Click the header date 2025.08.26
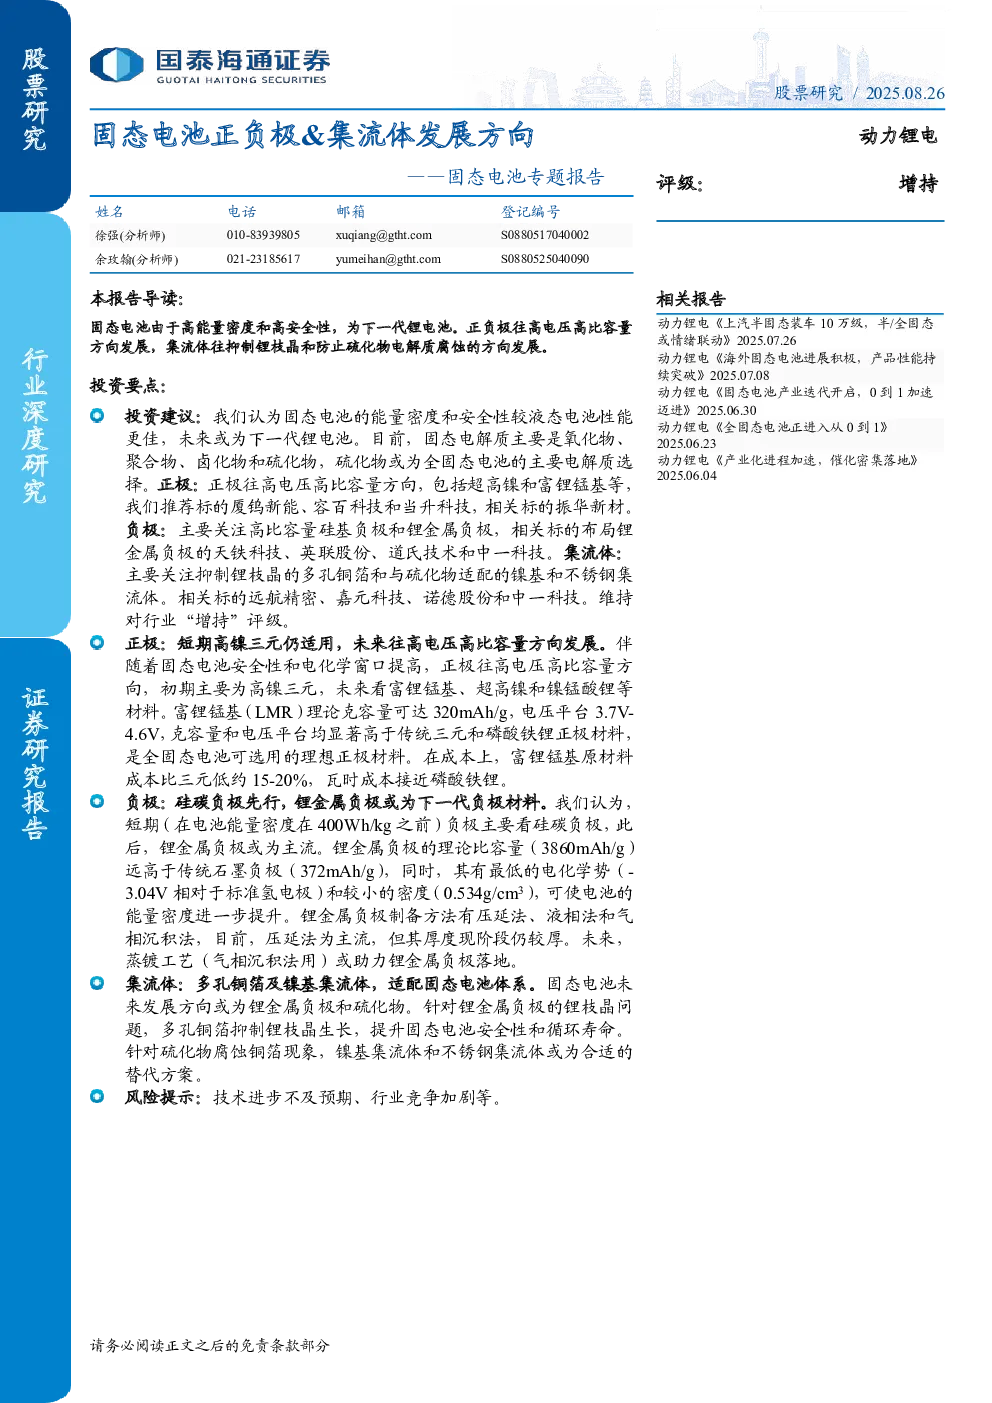The height and width of the screenshot is (1403, 992). [905, 93]
